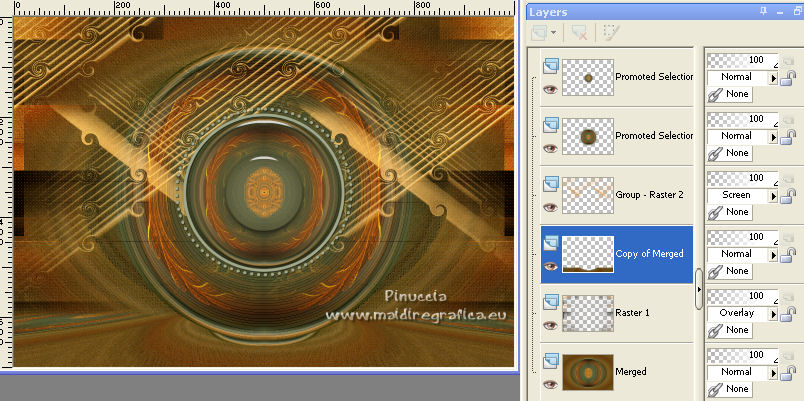The image size is (804, 401).
Task: Click the palette splitter arrow handle
Action: (x=699, y=289)
